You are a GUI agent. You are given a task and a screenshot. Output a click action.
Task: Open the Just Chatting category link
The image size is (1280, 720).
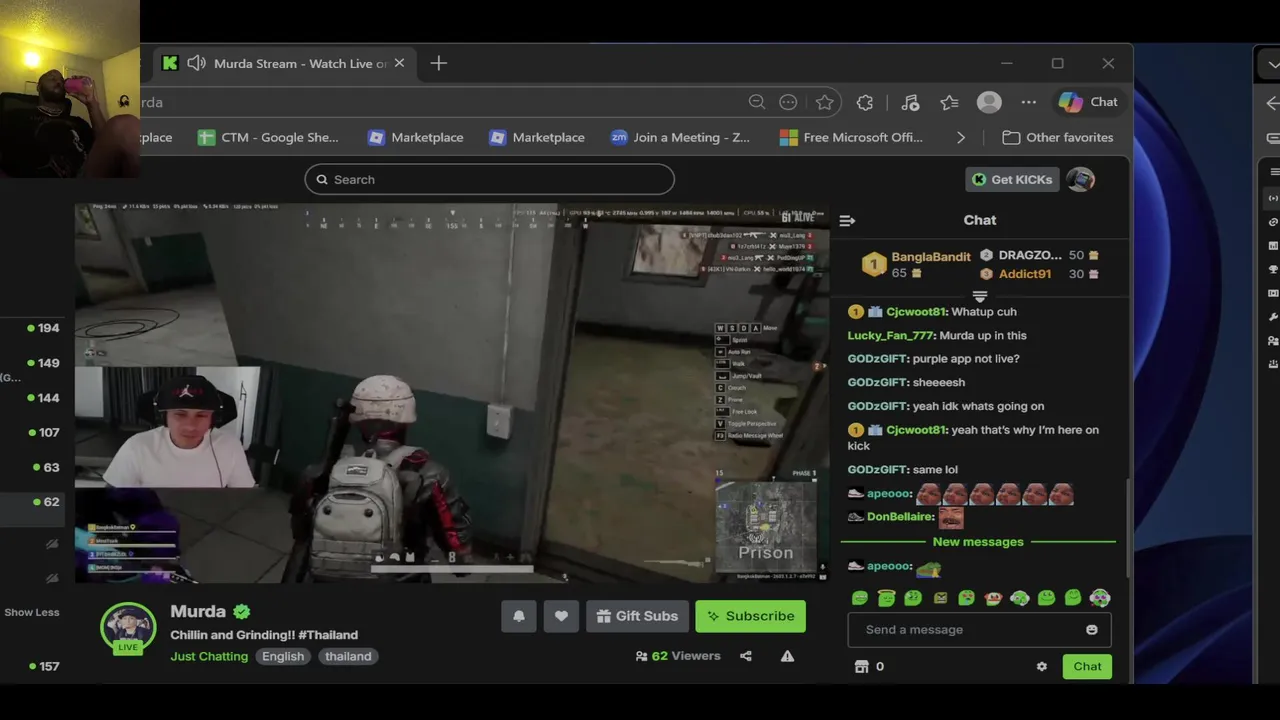point(209,656)
